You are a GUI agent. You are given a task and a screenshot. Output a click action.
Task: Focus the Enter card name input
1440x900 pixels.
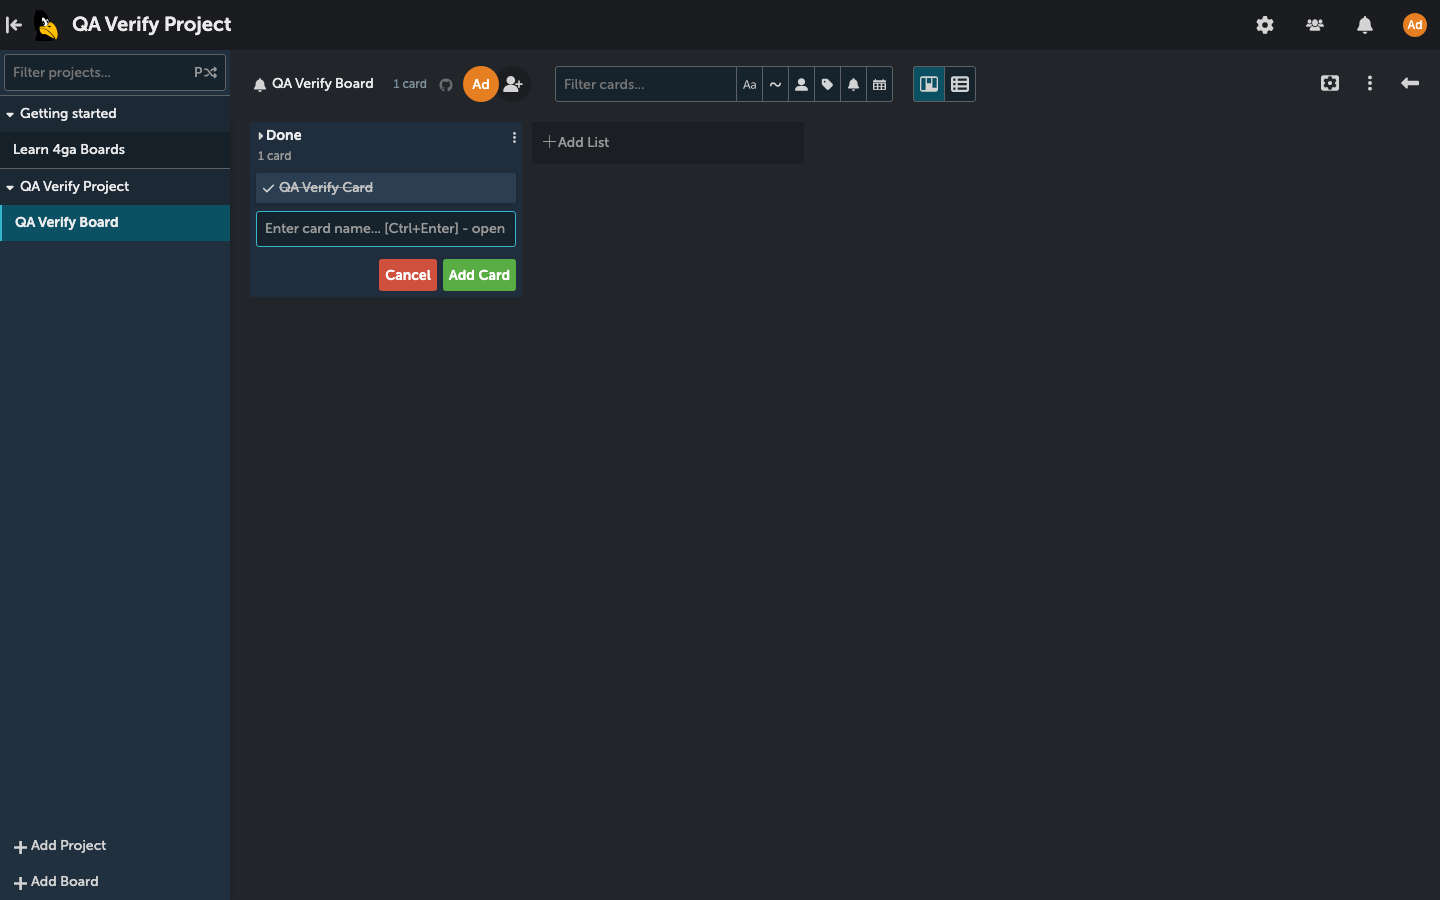386,229
